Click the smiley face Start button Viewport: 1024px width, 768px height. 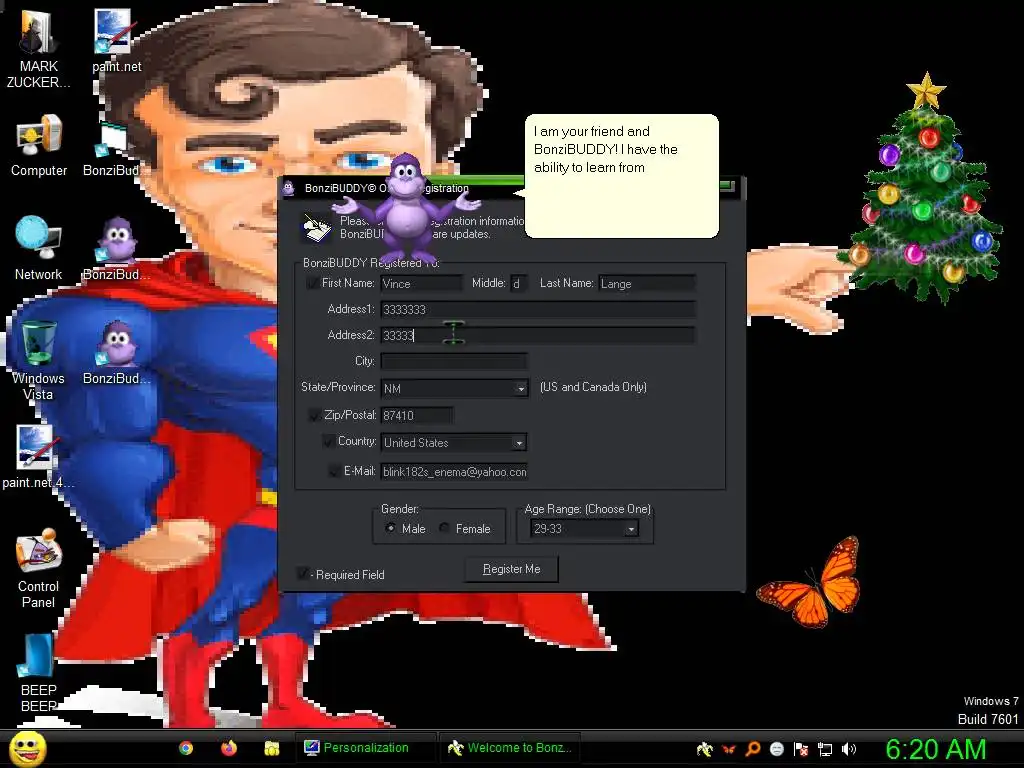tap(28, 748)
